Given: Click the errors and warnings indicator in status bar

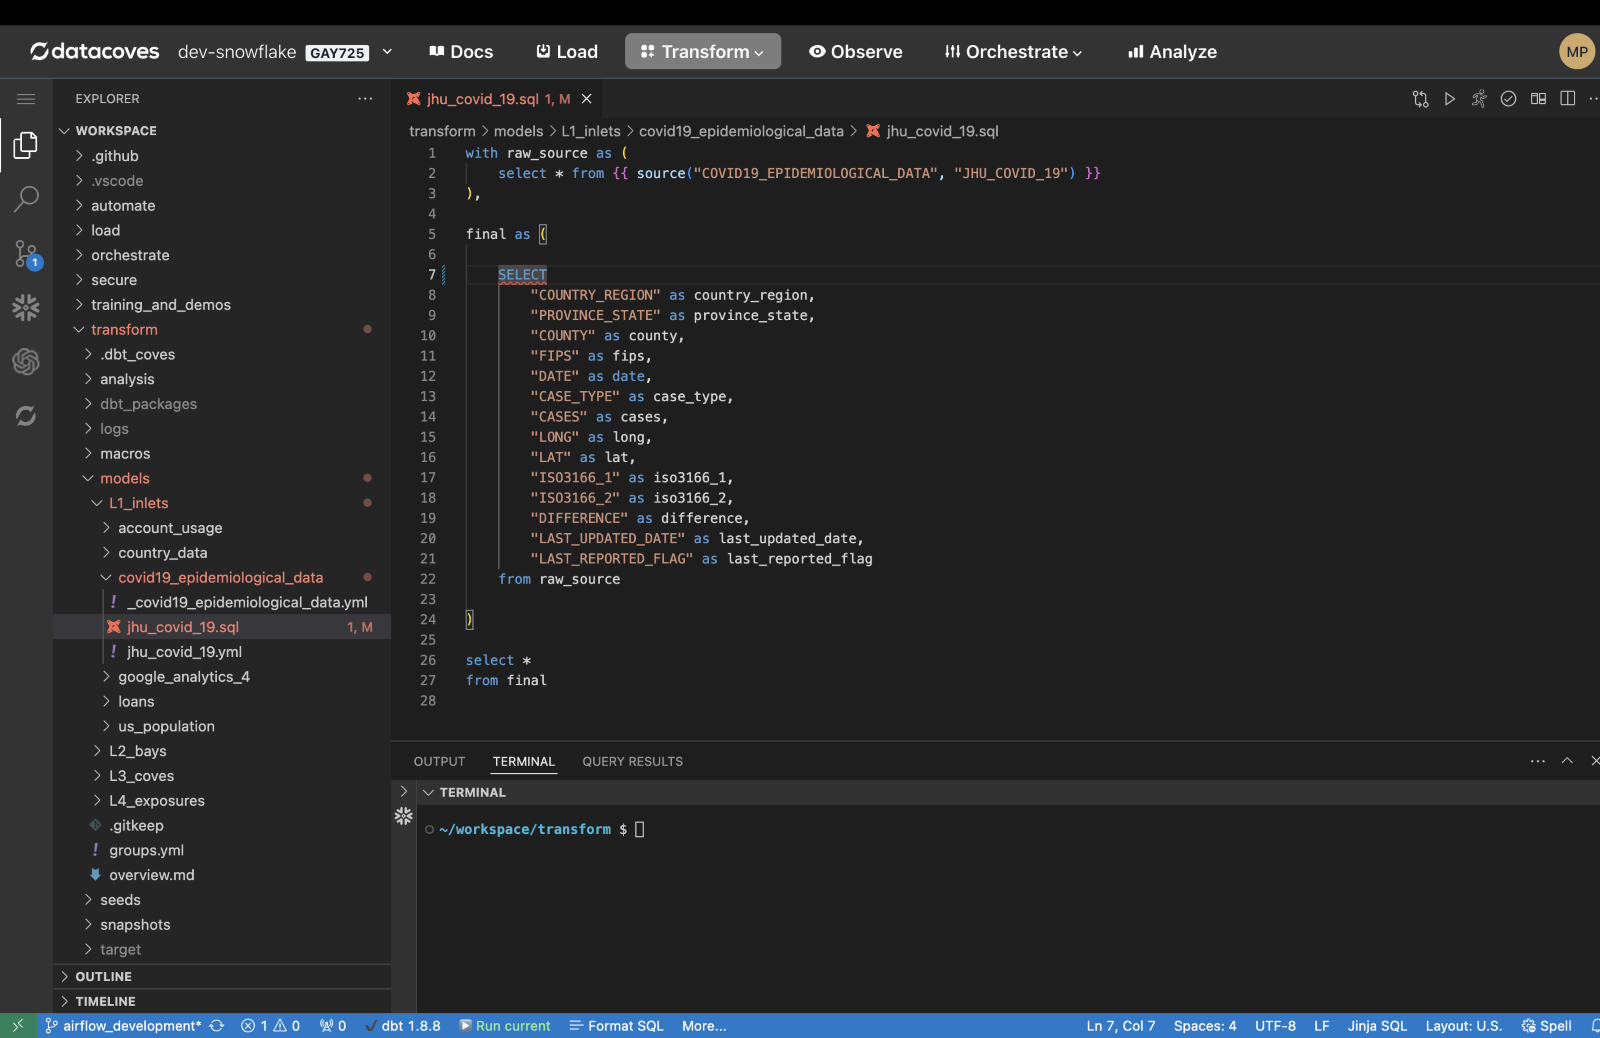Looking at the screenshot, I should [271, 1026].
